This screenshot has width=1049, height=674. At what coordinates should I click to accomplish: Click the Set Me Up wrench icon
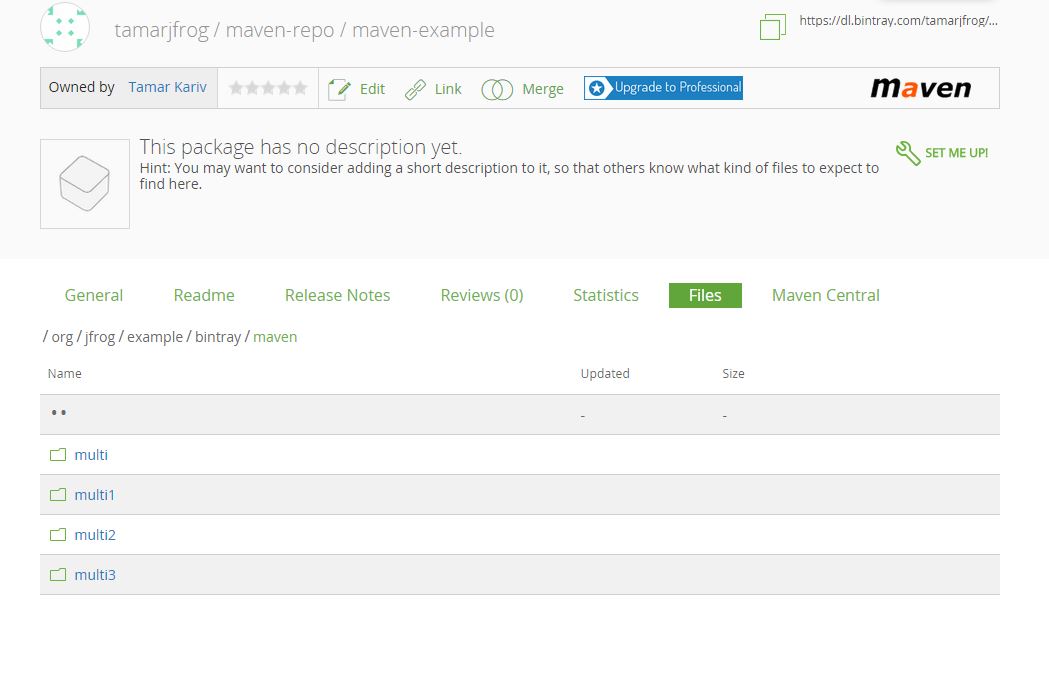pos(908,153)
